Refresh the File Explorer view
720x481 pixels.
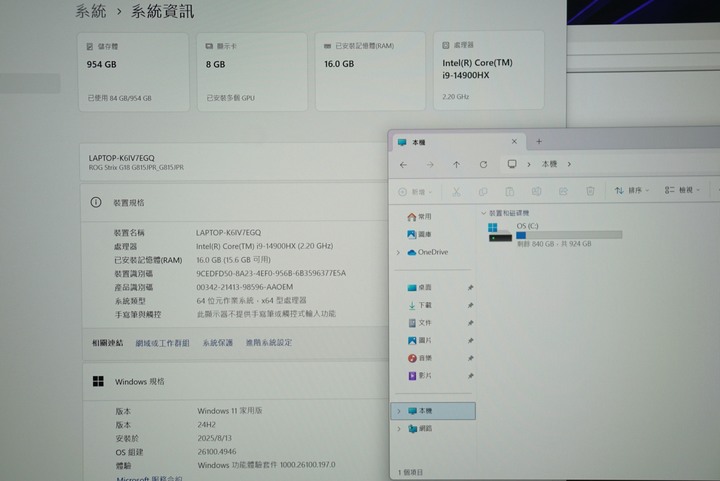[483, 164]
